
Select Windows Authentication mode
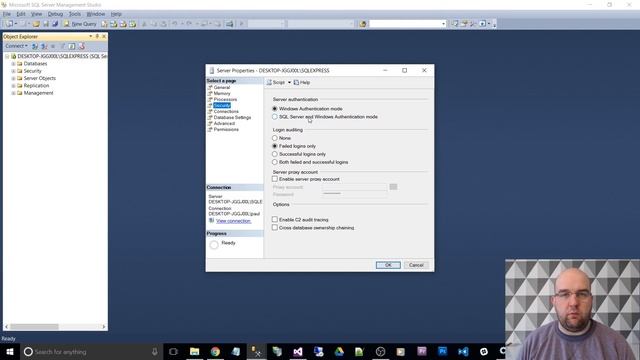[x=275, y=109]
